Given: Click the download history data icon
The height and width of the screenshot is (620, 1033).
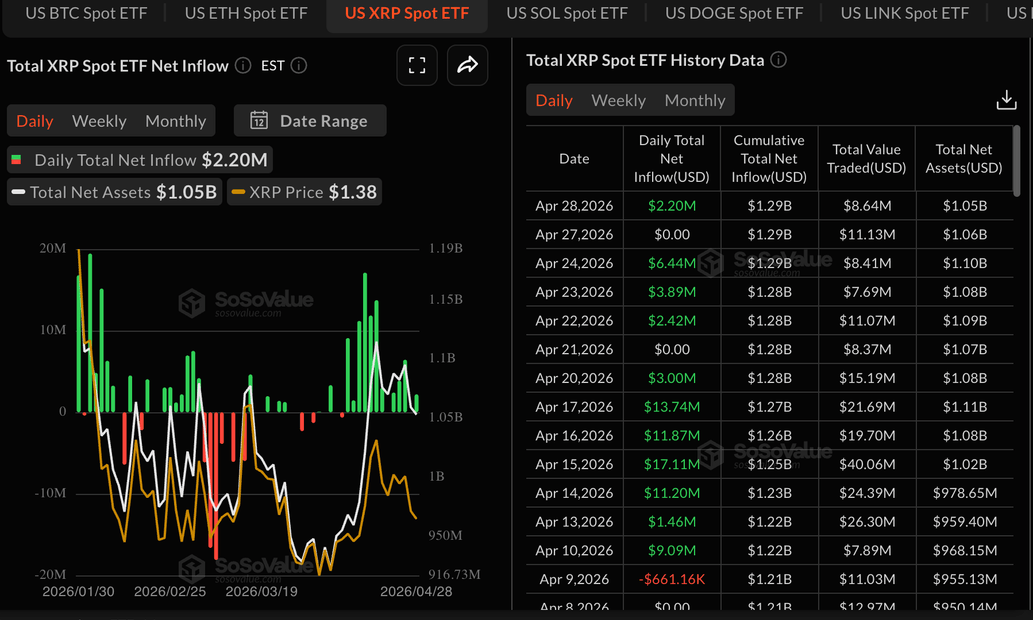Looking at the screenshot, I should tap(1006, 100).
